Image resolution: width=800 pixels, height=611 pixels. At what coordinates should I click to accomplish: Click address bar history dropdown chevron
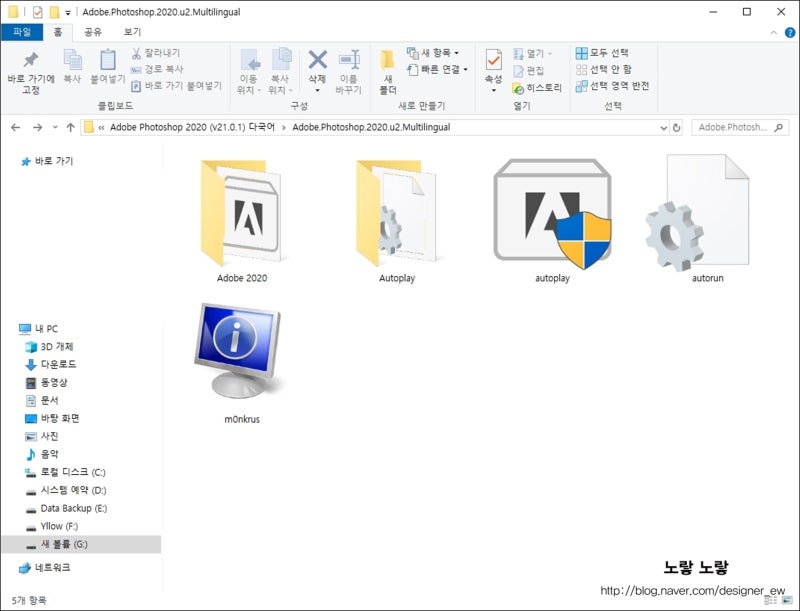click(x=663, y=128)
